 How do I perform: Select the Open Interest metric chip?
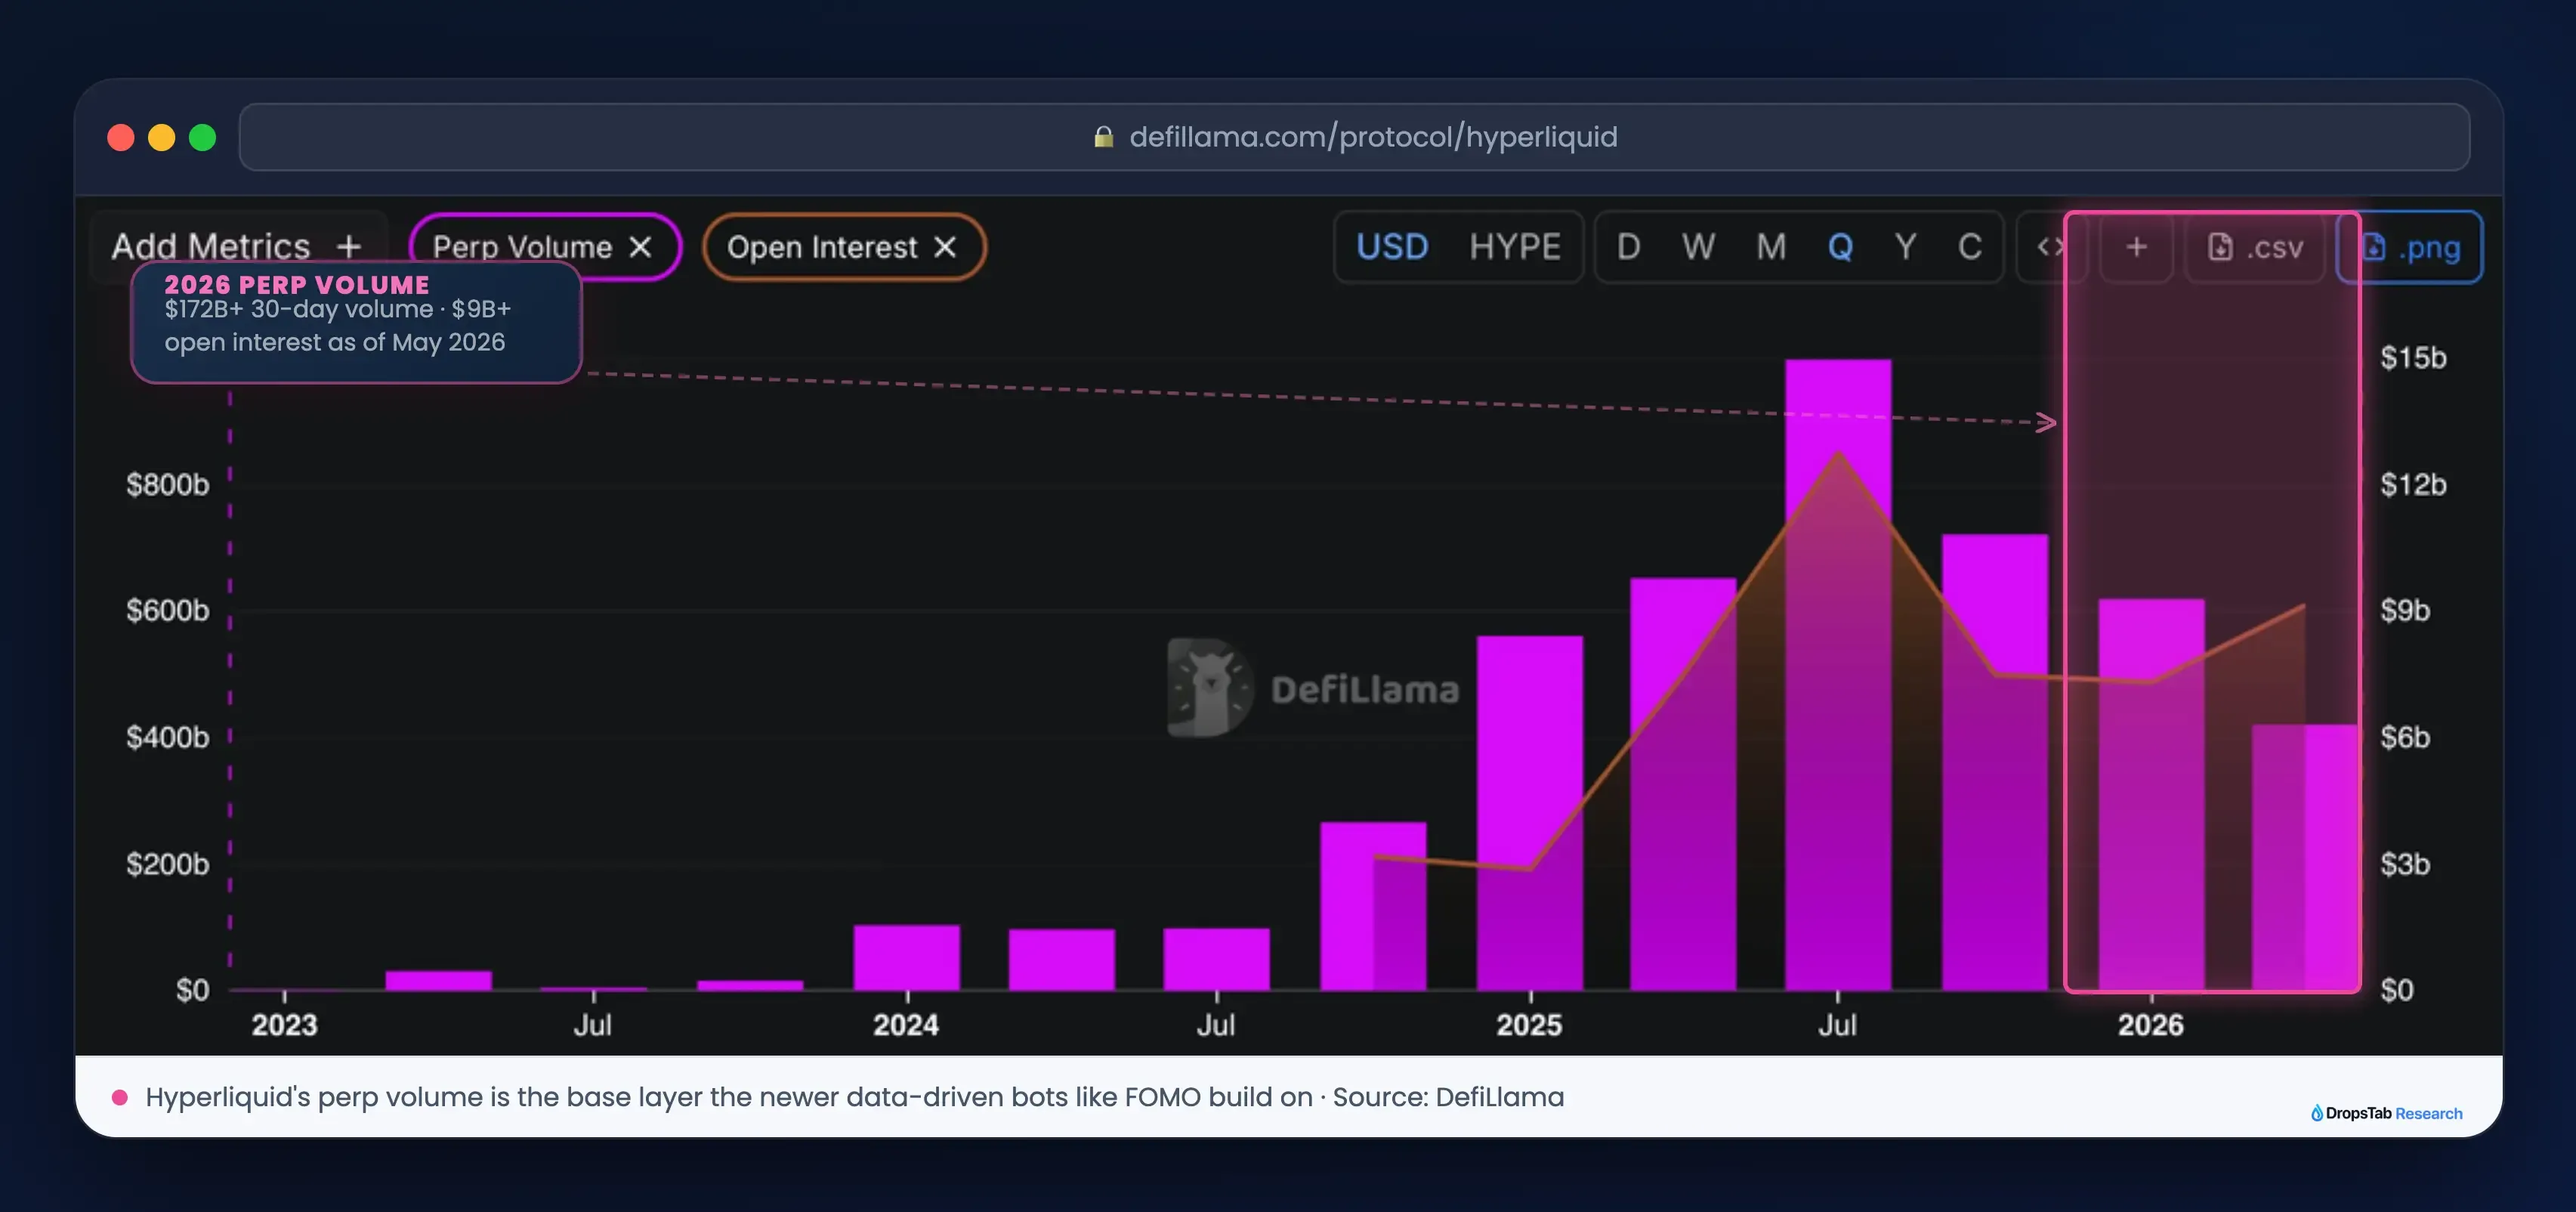click(x=844, y=247)
